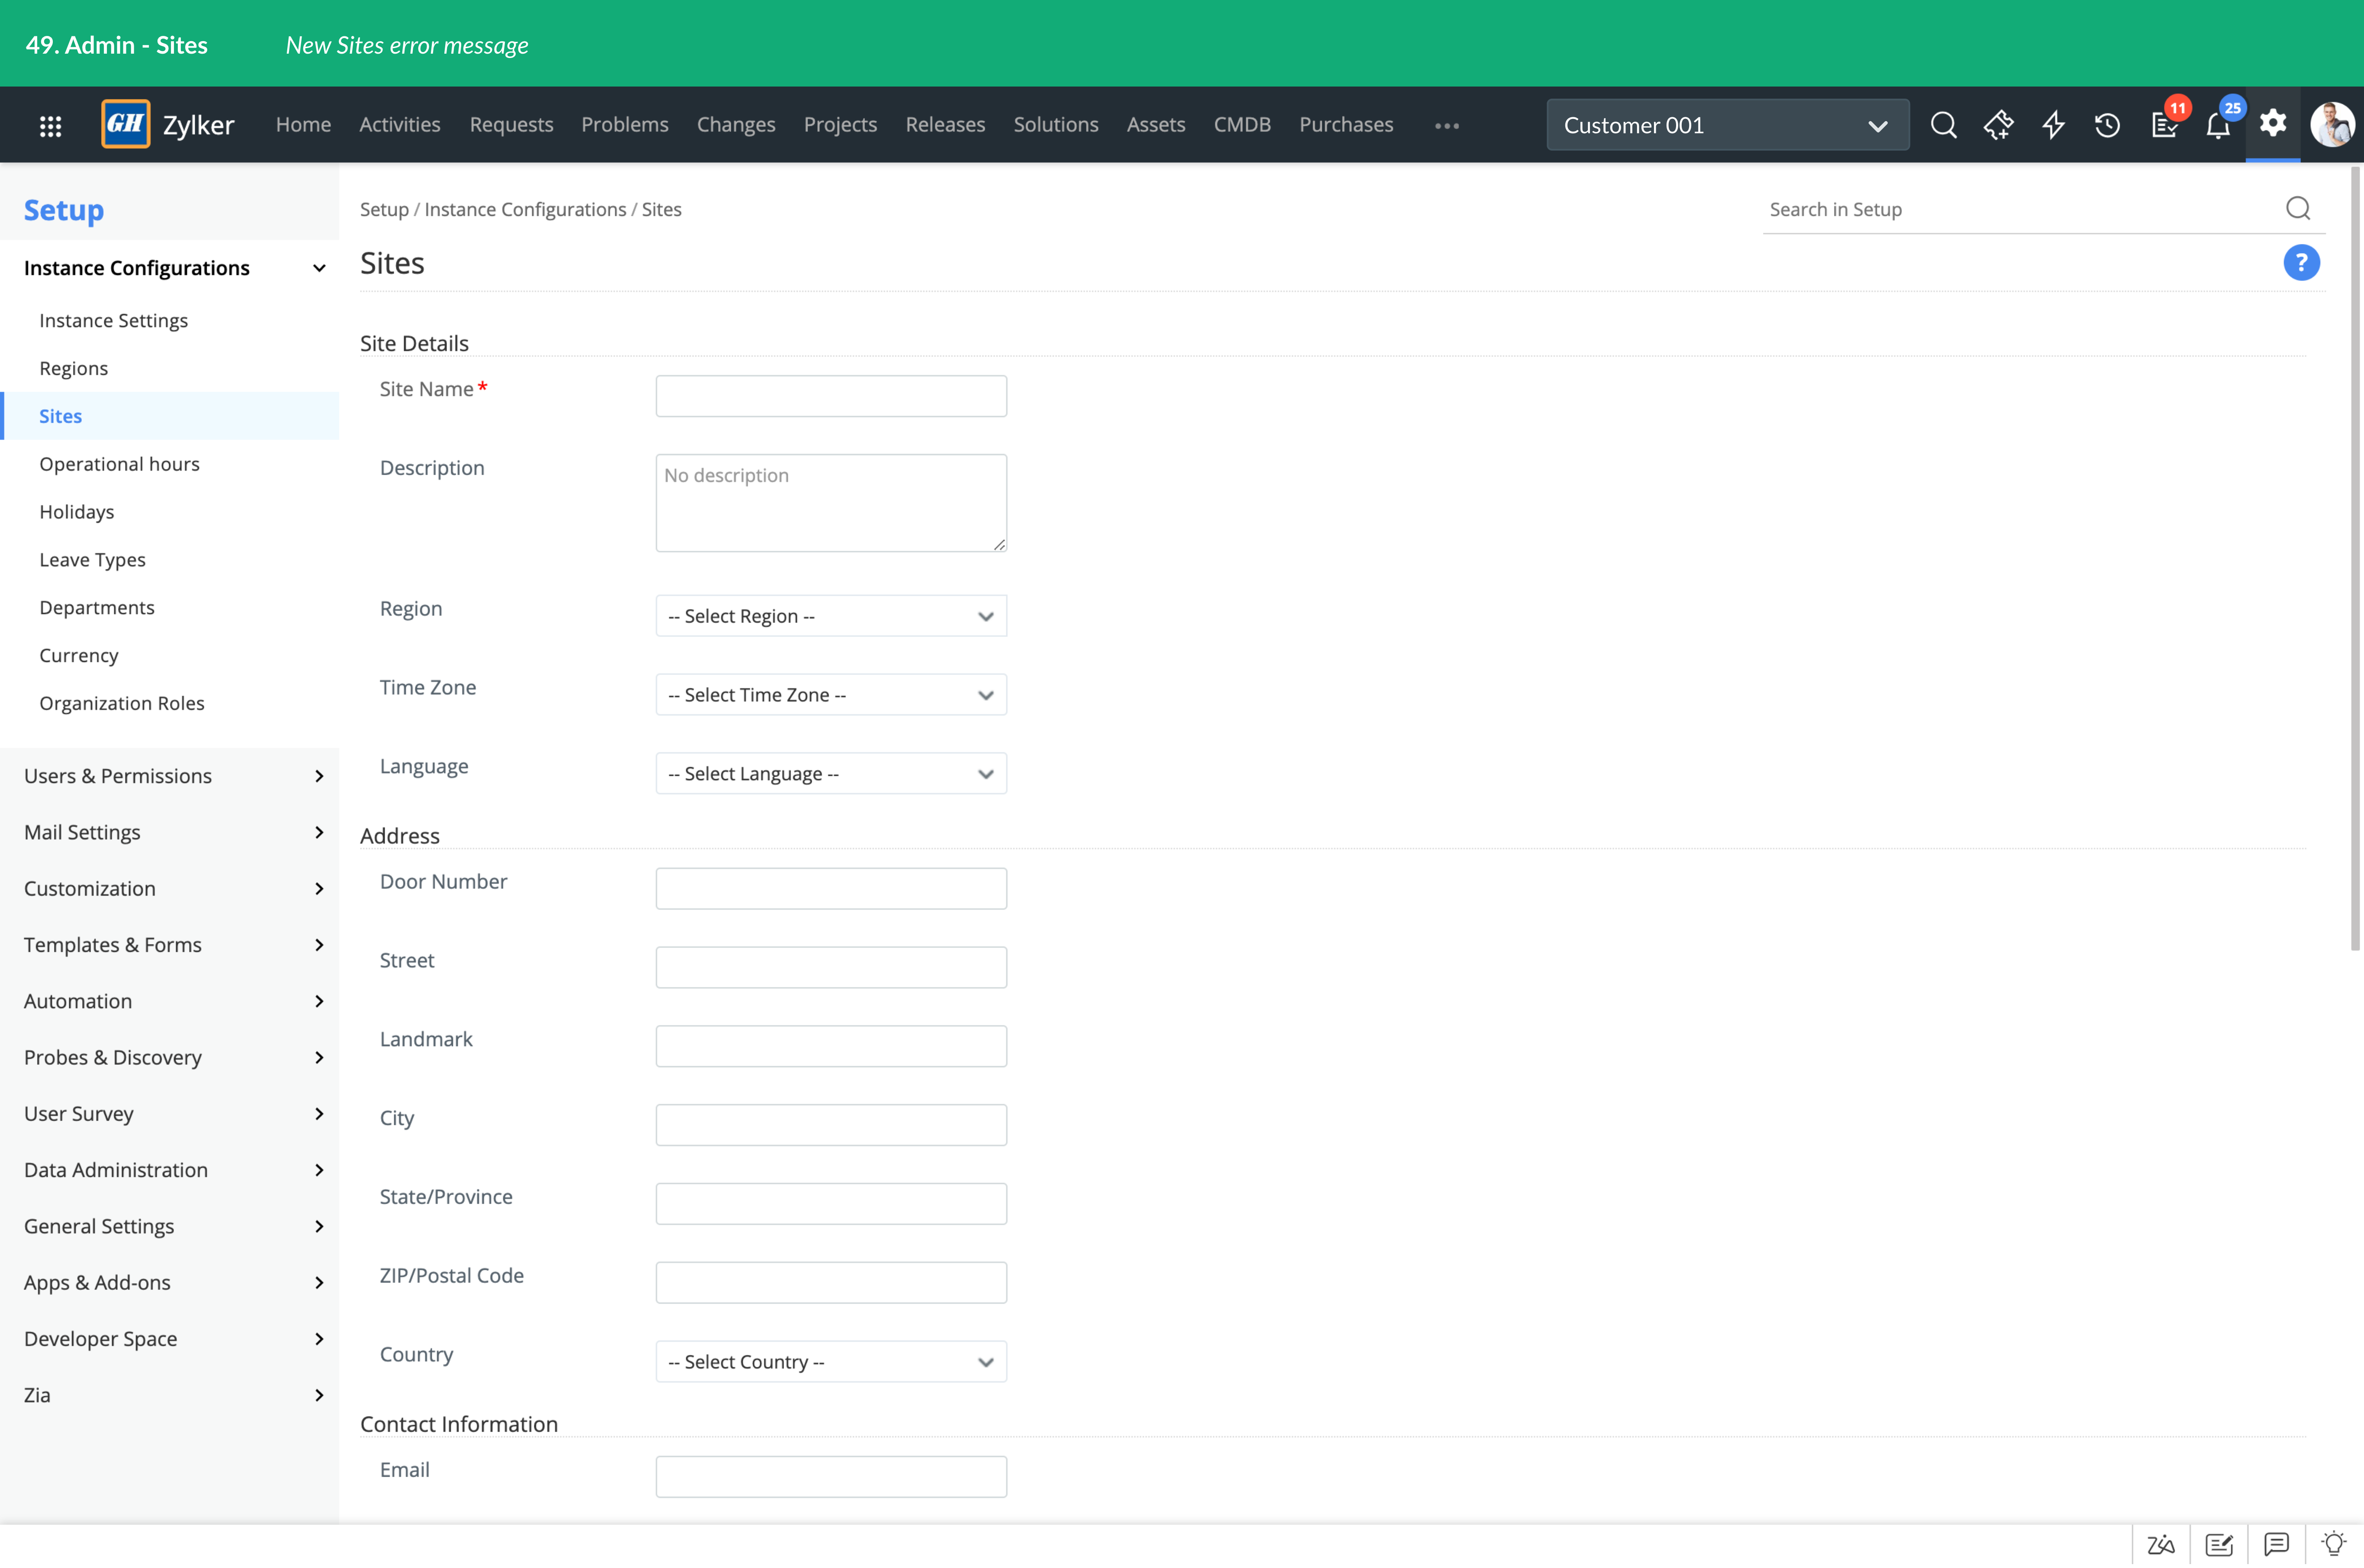Open the Purchases module
The image size is (2364, 1568).
point(1346,124)
